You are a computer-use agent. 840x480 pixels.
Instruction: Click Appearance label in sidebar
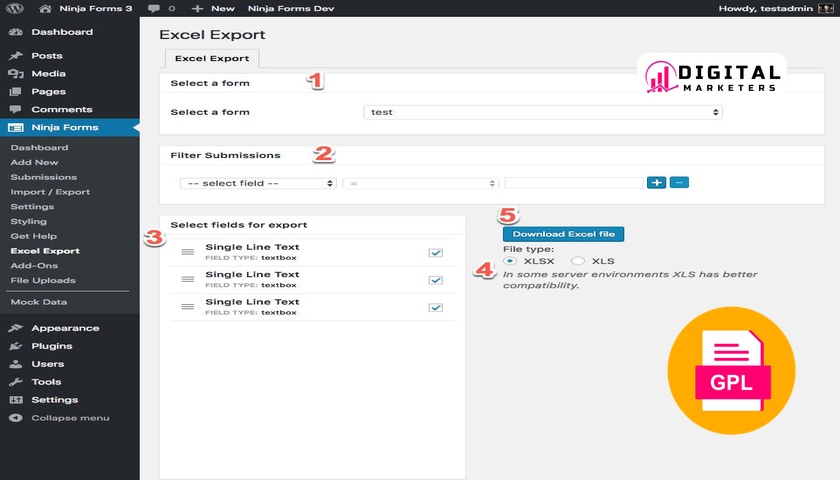65,328
